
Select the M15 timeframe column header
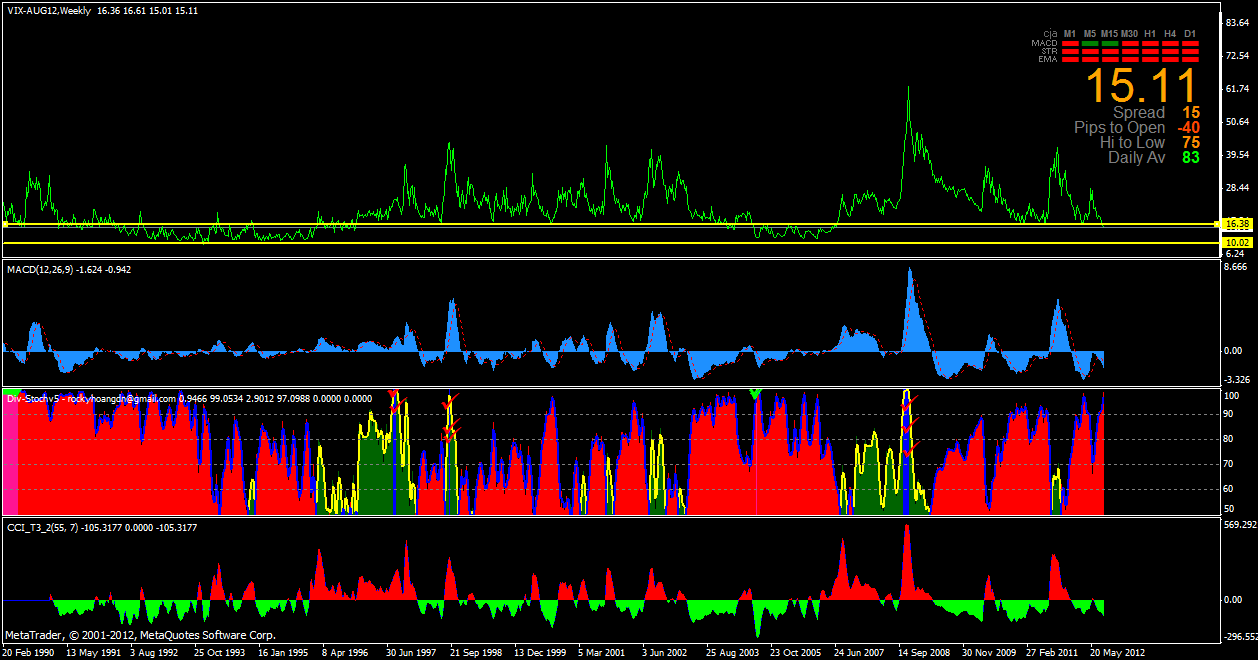pos(1110,34)
